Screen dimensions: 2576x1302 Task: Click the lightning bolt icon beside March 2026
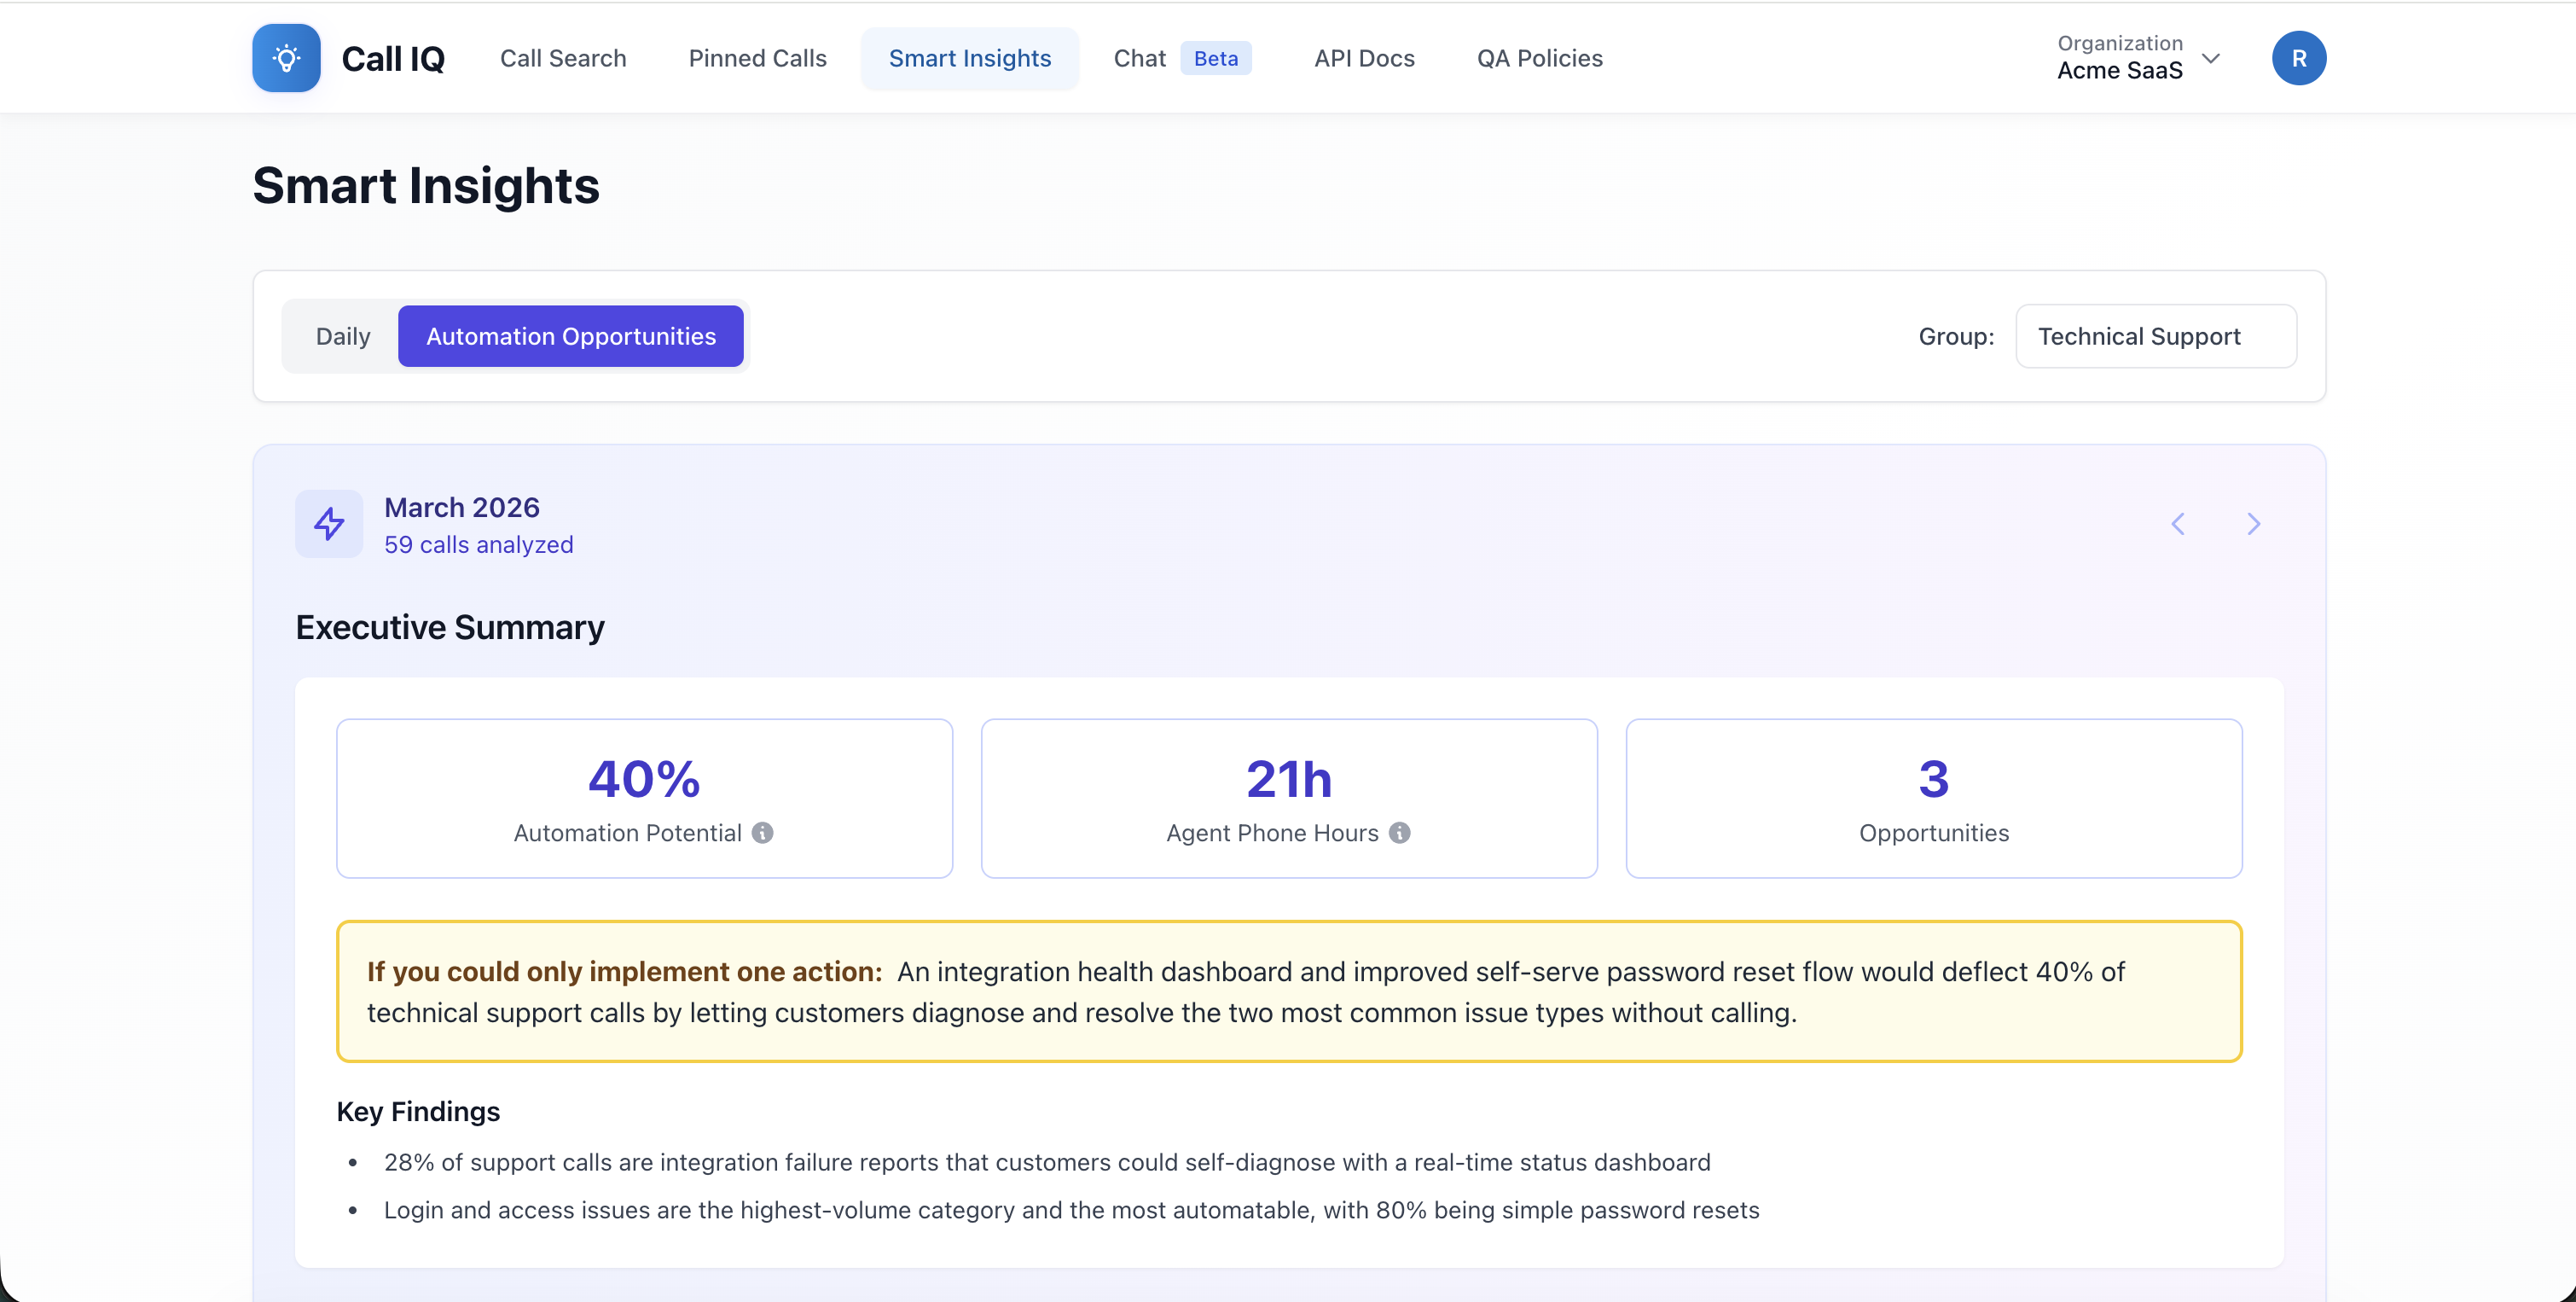tap(329, 523)
